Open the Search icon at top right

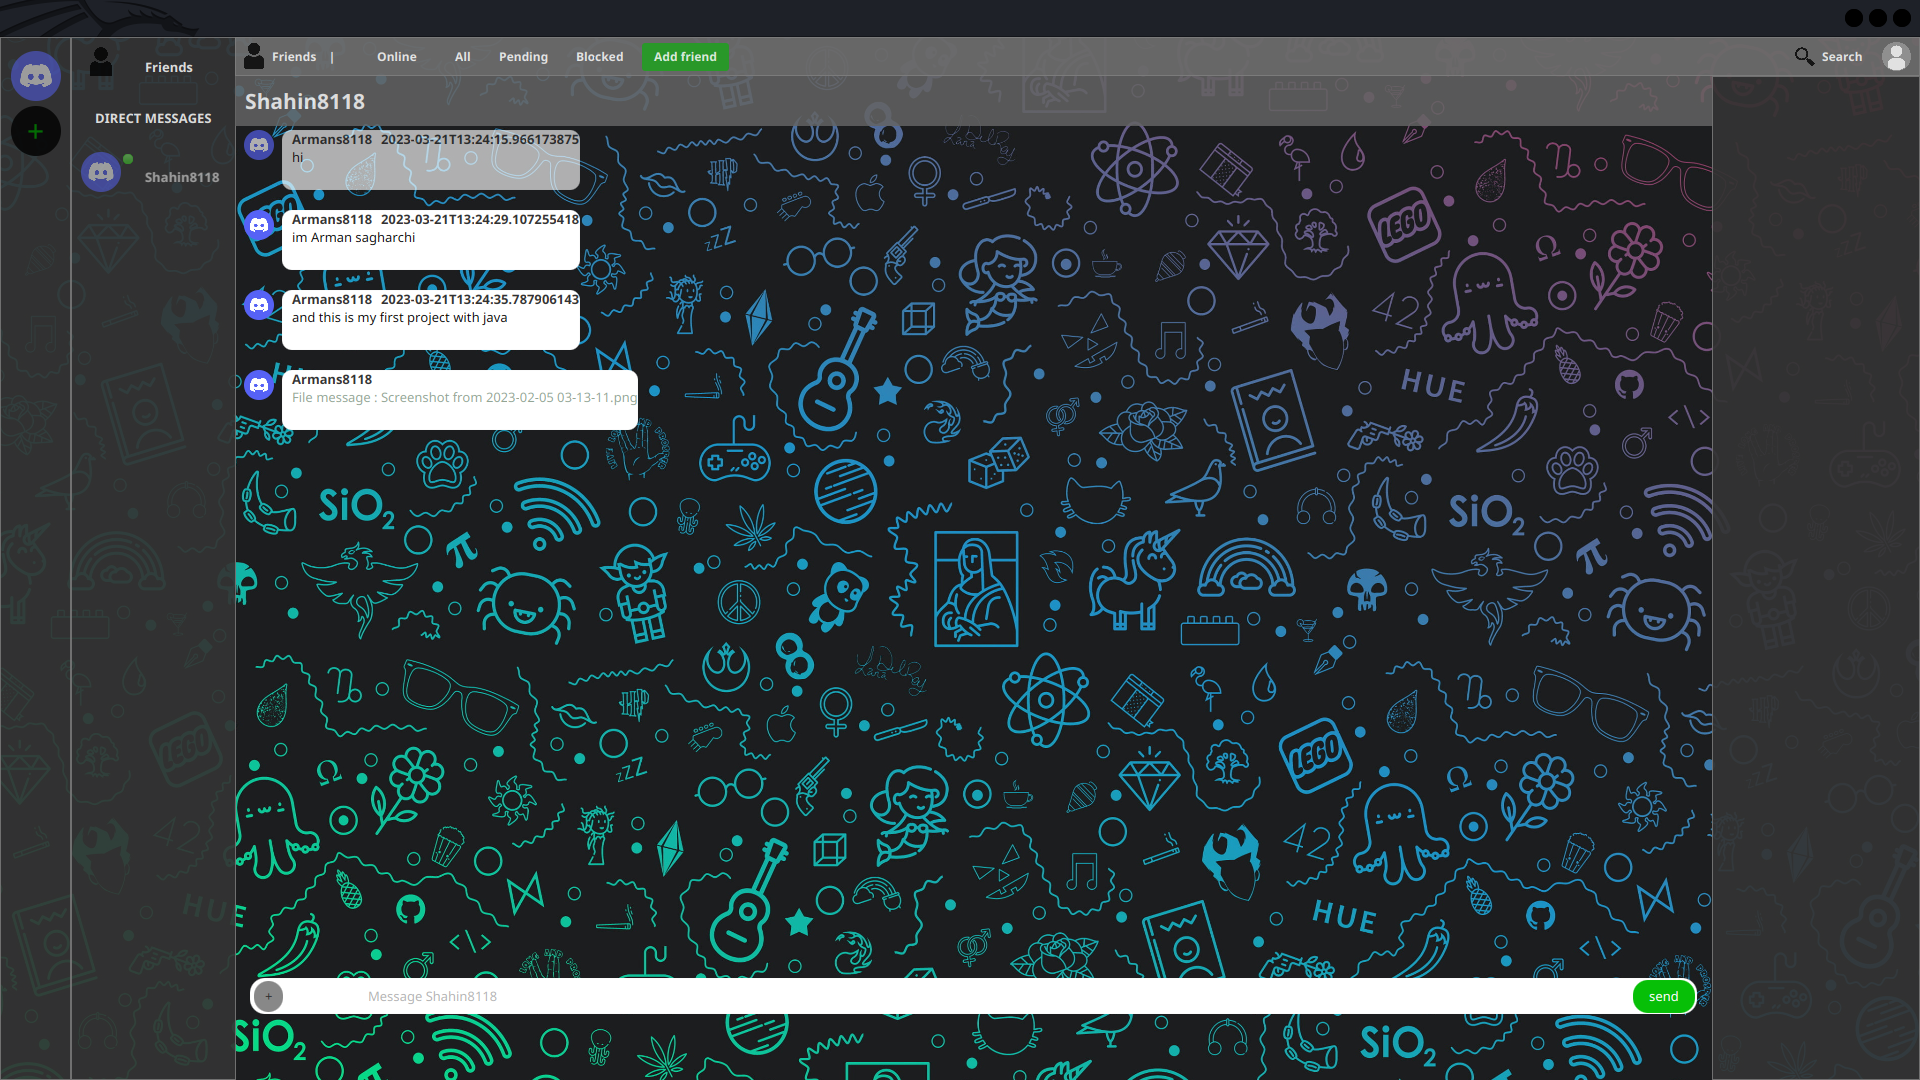[1805, 56]
